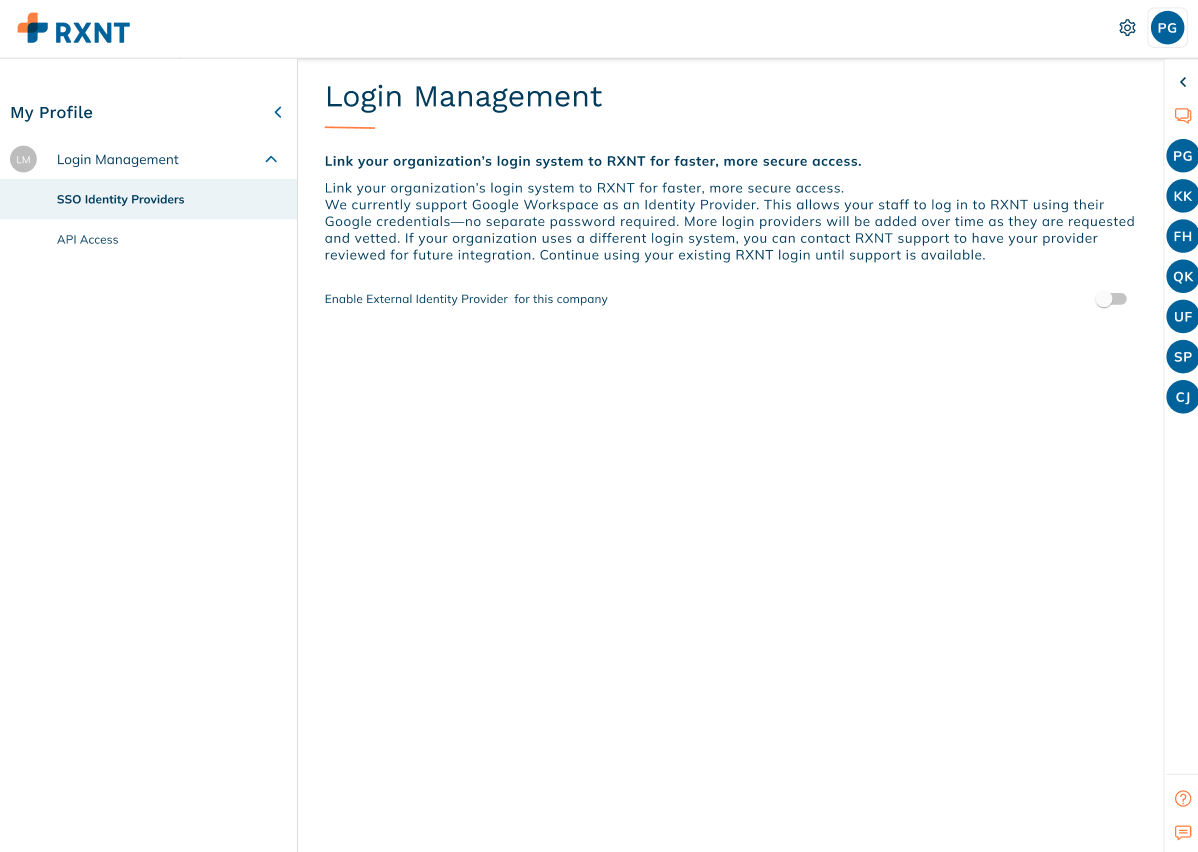Screen dimensions: 1198x852
Task: Click the RXNT logo
Action: 74,29
